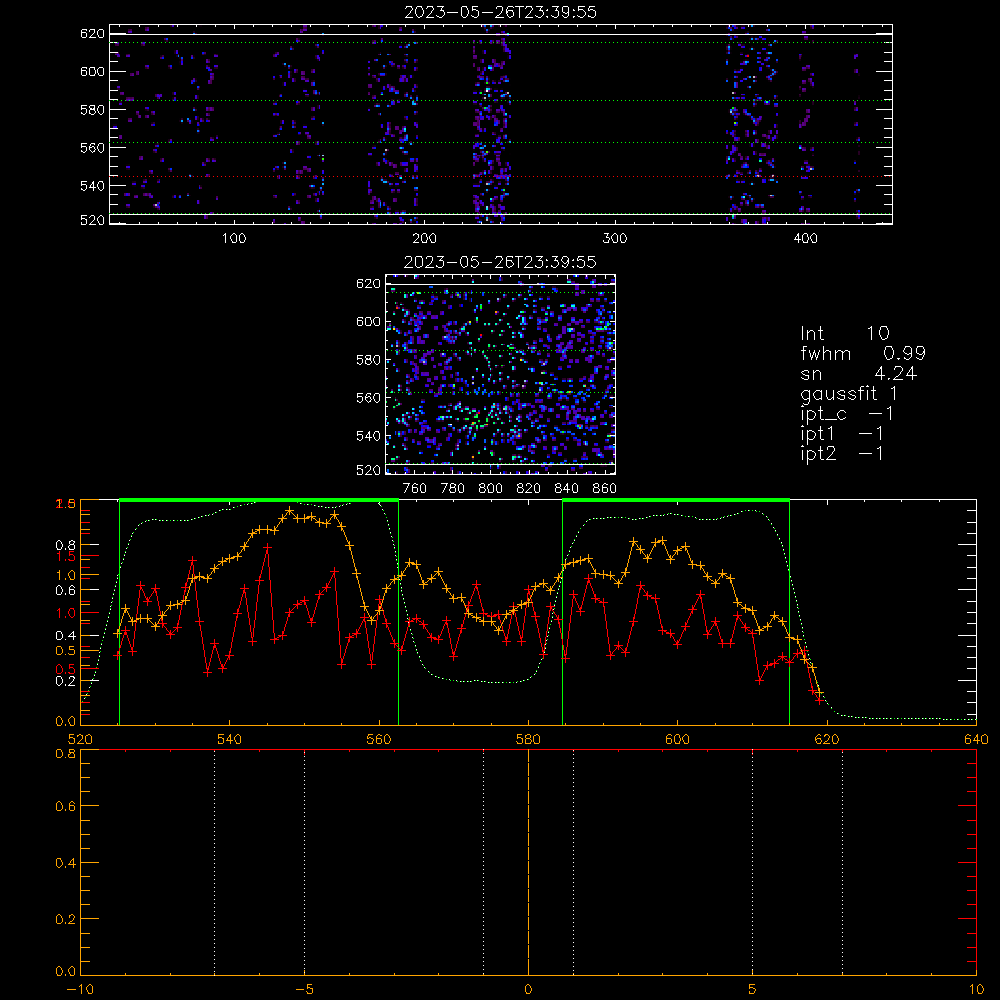This screenshot has height=1000, width=1000.
Task: Click the 10 x-axis label of the bottom plot
Action: [976, 990]
